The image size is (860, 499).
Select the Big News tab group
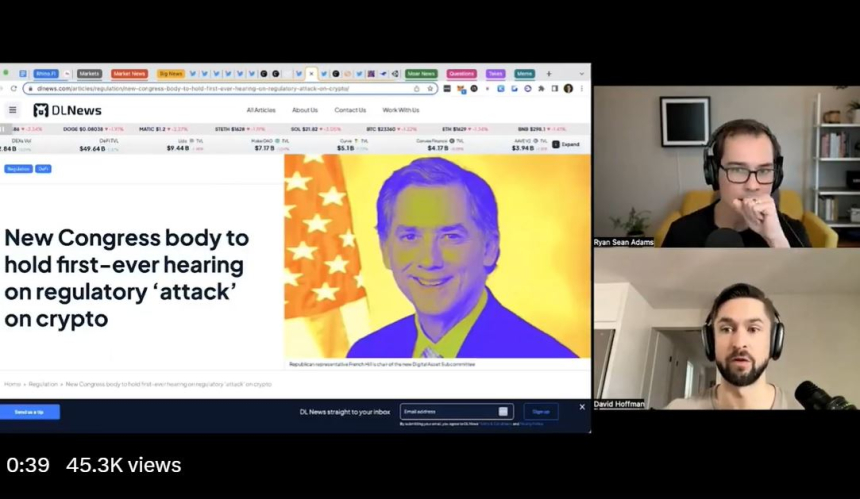(170, 73)
